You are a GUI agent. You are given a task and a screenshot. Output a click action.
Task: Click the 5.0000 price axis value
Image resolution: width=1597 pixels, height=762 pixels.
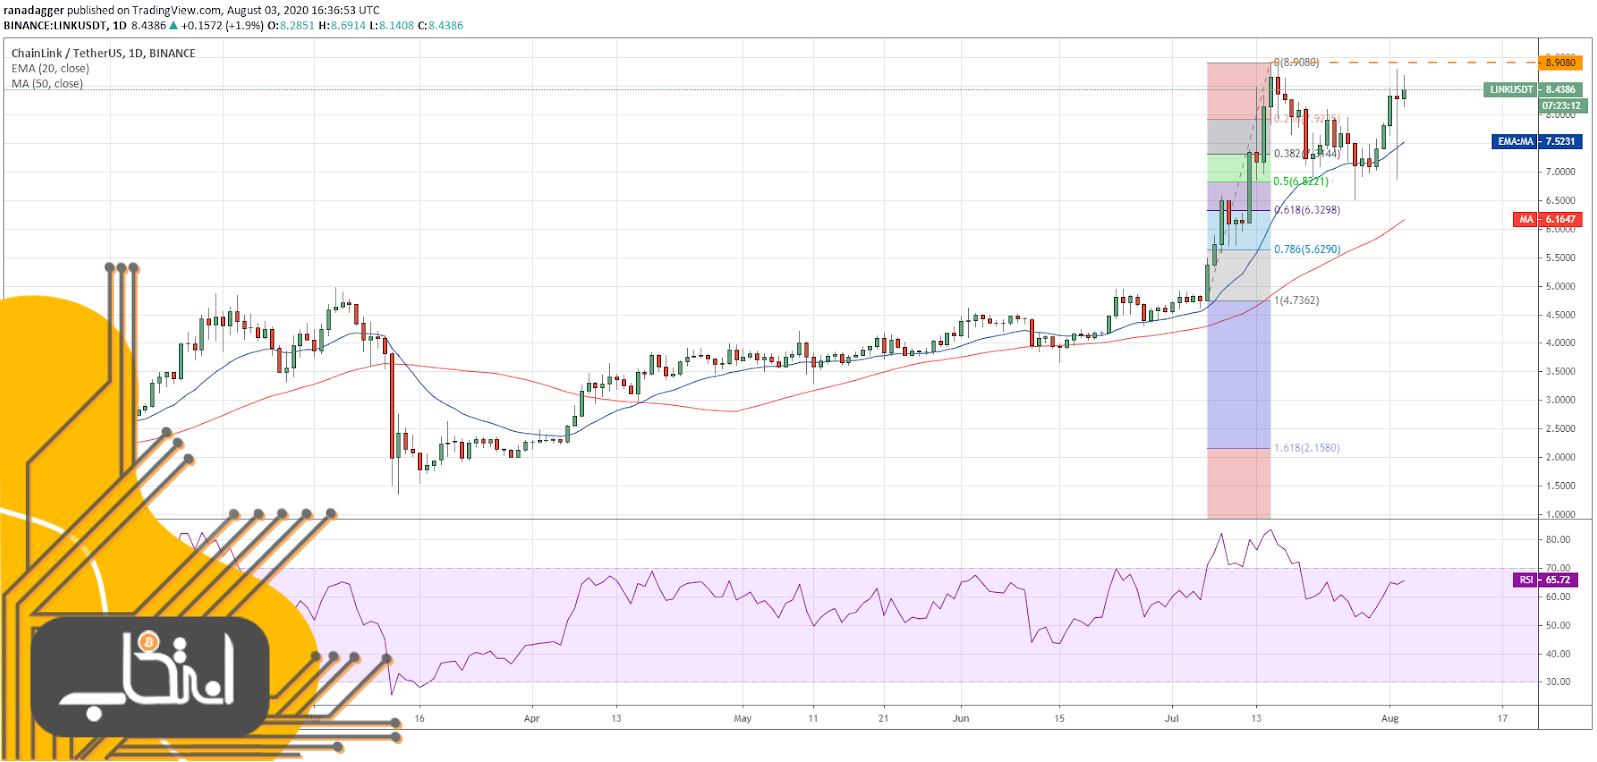[1560, 286]
